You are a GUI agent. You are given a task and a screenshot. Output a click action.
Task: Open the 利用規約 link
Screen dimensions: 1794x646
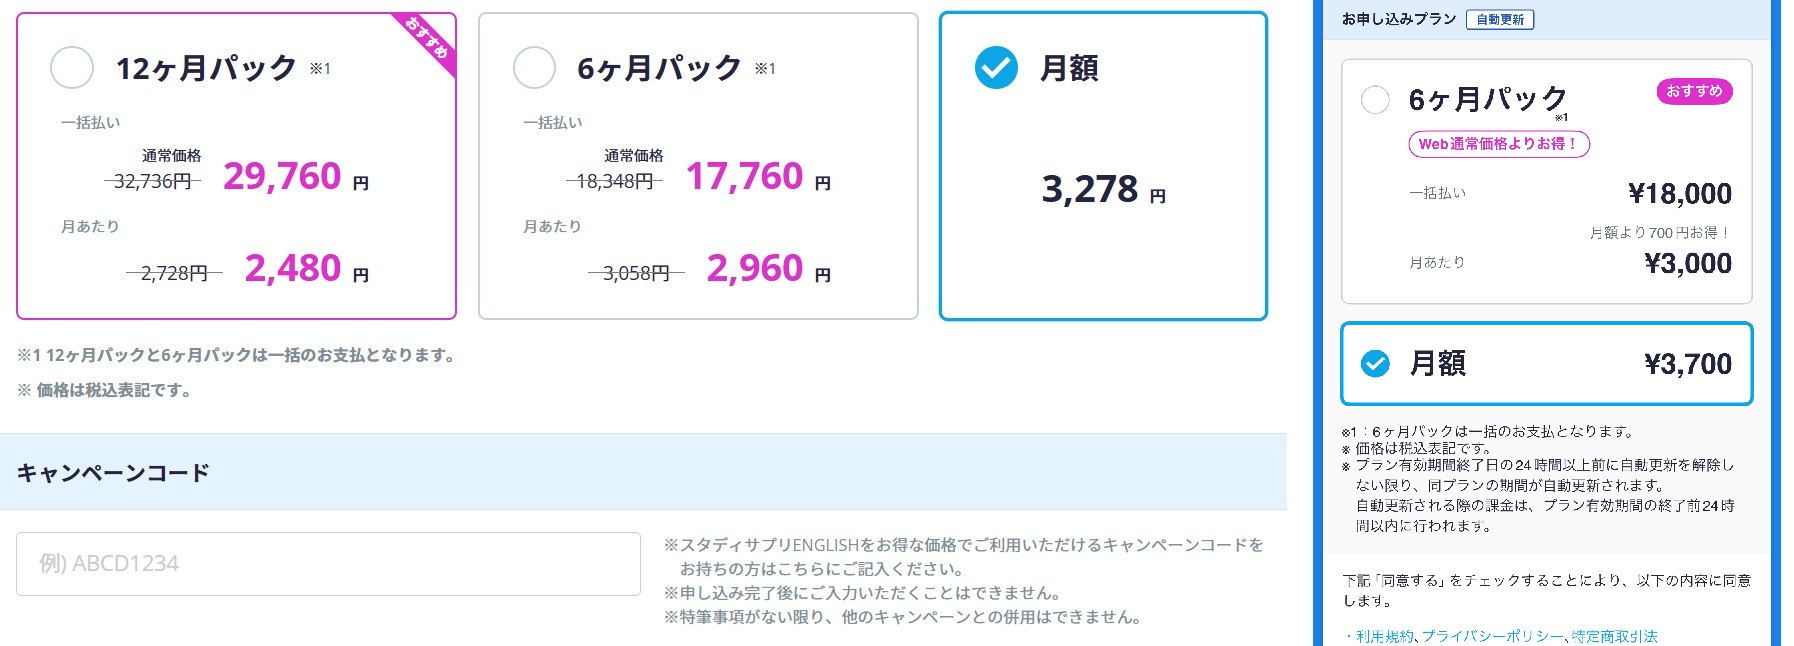point(1384,636)
